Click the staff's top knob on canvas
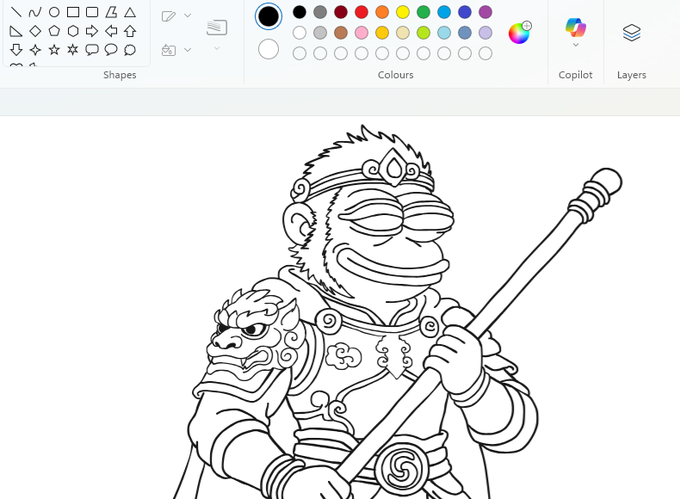This screenshot has height=499, width=680. (x=605, y=182)
